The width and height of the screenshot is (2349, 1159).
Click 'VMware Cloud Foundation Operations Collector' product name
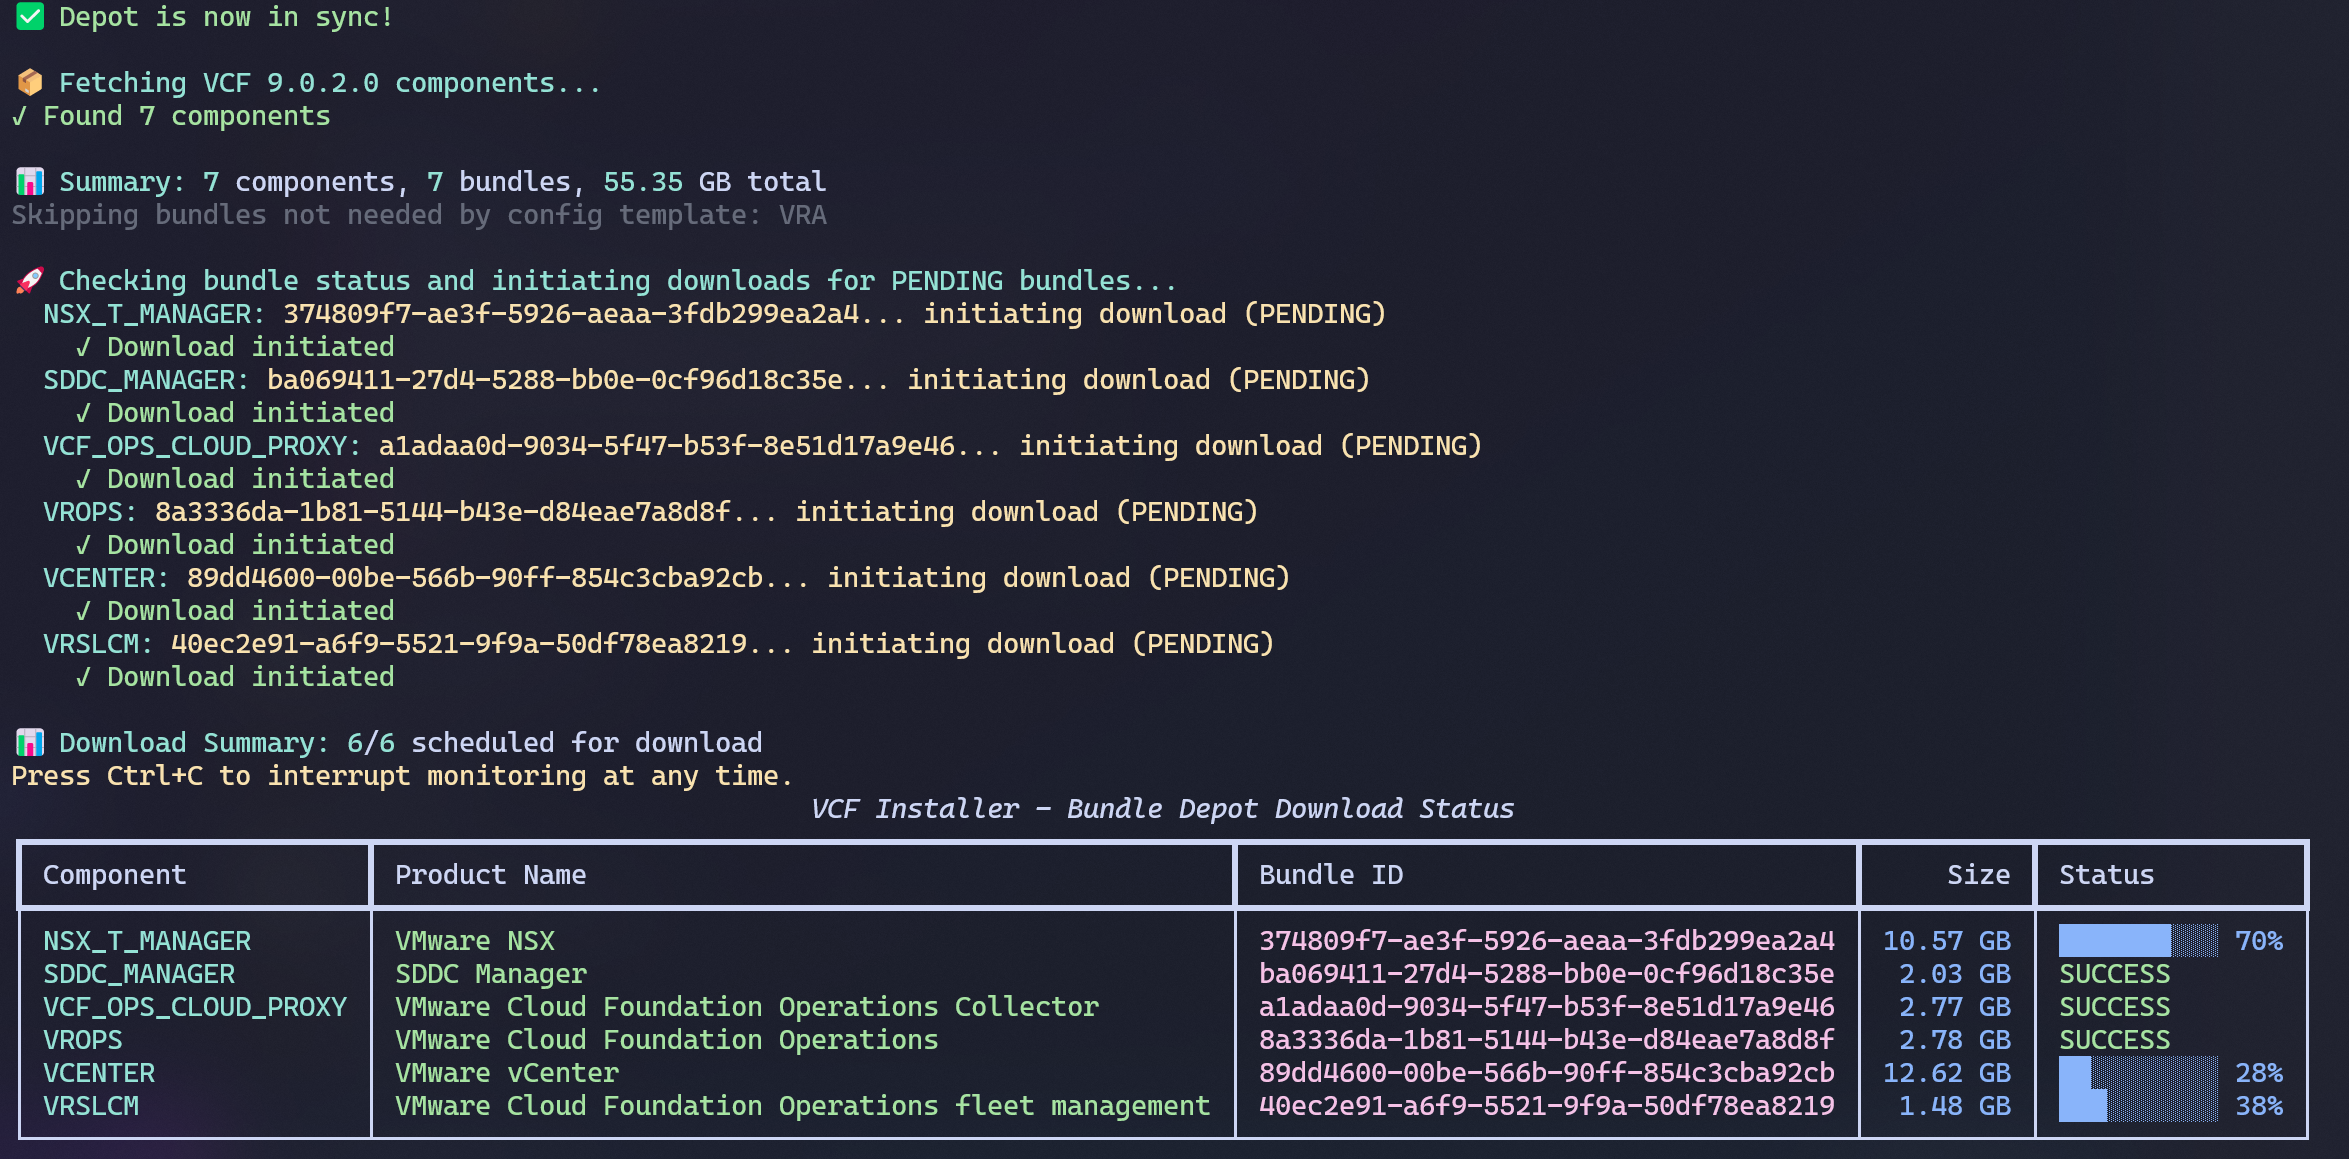pyautogui.click(x=746, y=1007)
